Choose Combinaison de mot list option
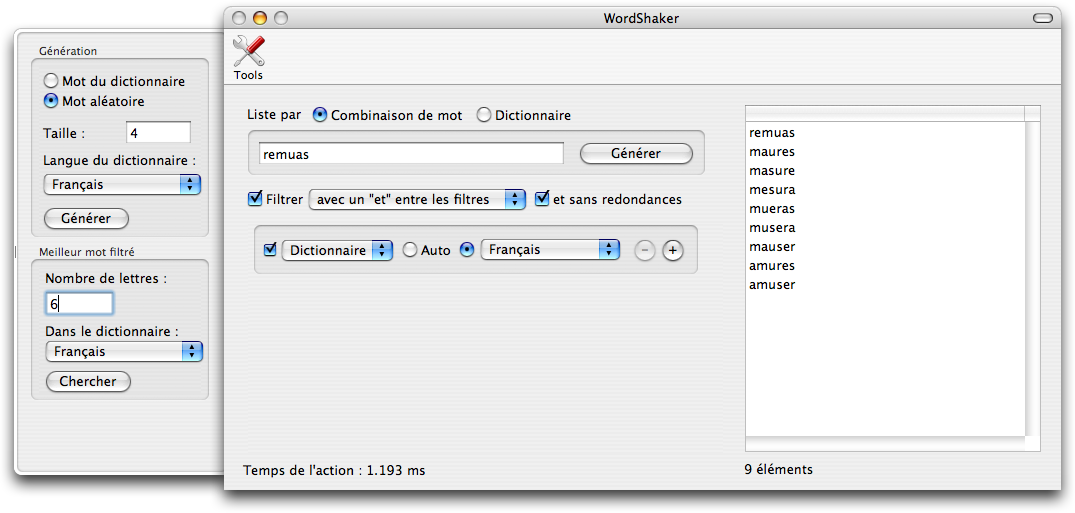1075x513 pixels. [319, 115]
